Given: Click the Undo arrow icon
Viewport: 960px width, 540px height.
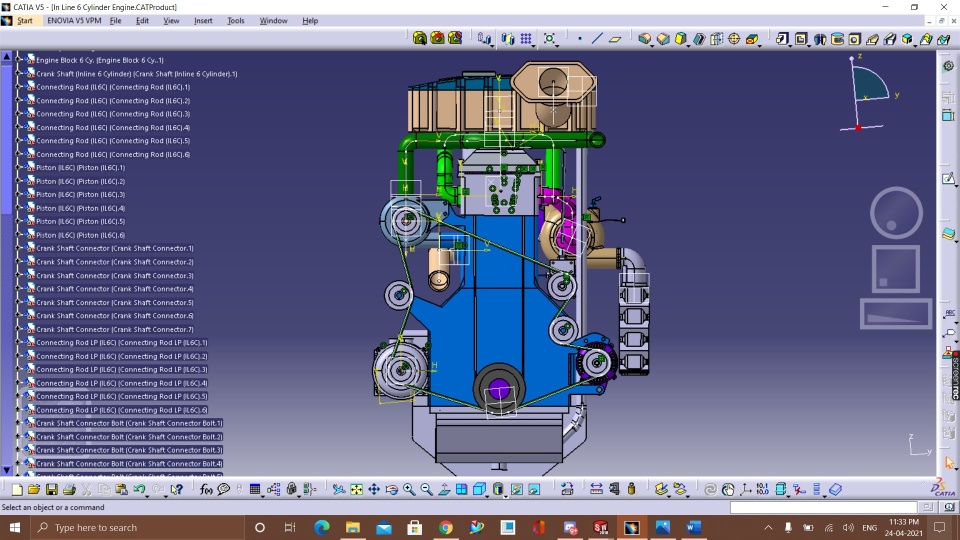Looking at the screenshot, I should [x=139, y=490].
